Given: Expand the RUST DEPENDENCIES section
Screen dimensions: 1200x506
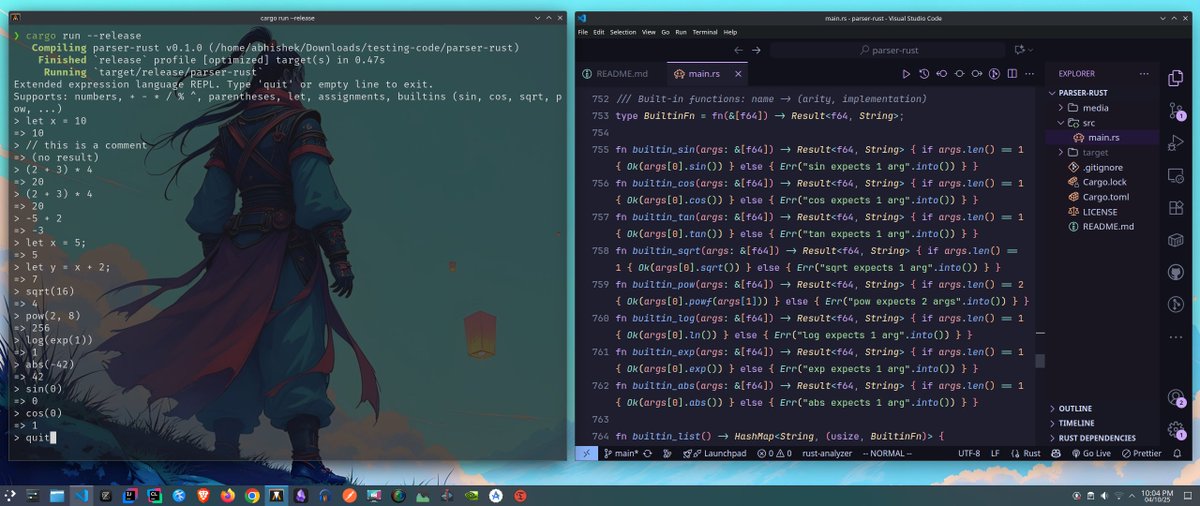Looking at the screenshot, I should (1103, 438).
